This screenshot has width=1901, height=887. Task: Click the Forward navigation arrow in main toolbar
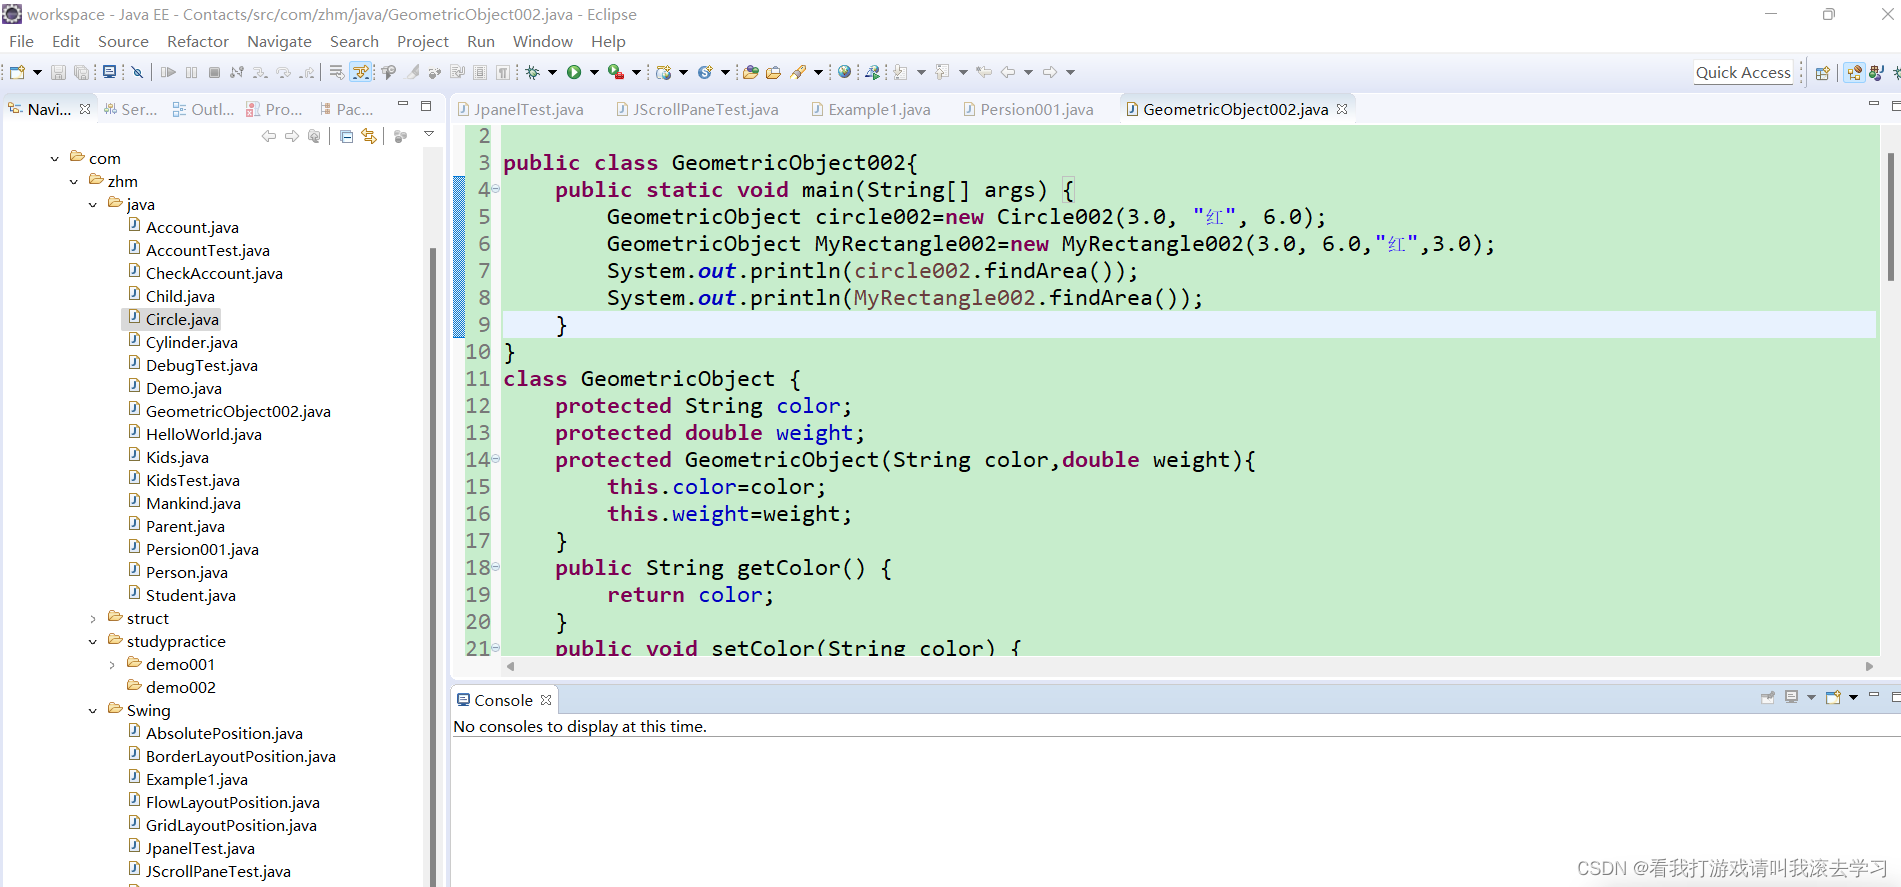(x=1050, y=72)
